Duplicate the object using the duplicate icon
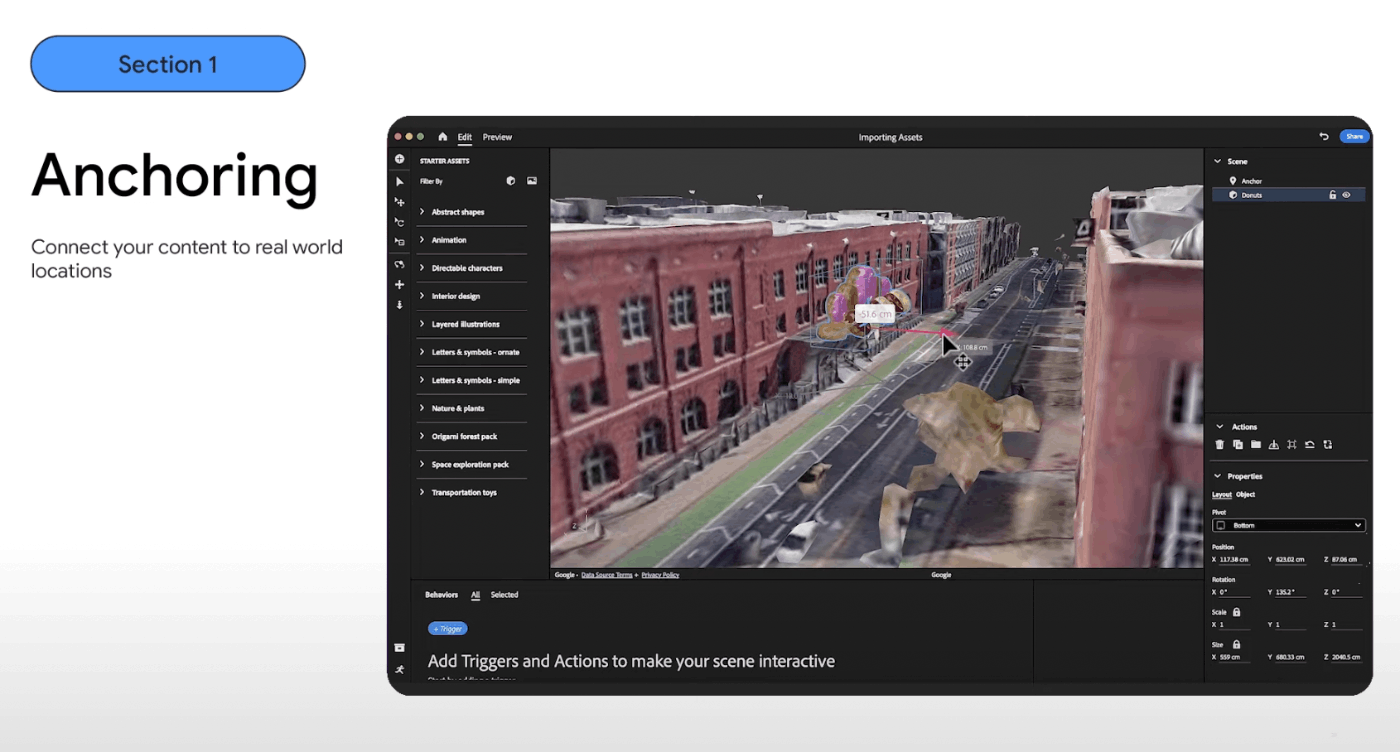 pos(1237,444)
